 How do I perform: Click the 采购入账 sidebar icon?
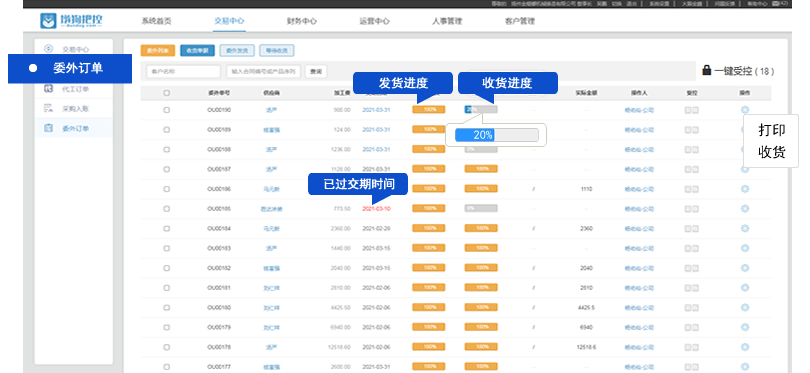tap(49, 108)
